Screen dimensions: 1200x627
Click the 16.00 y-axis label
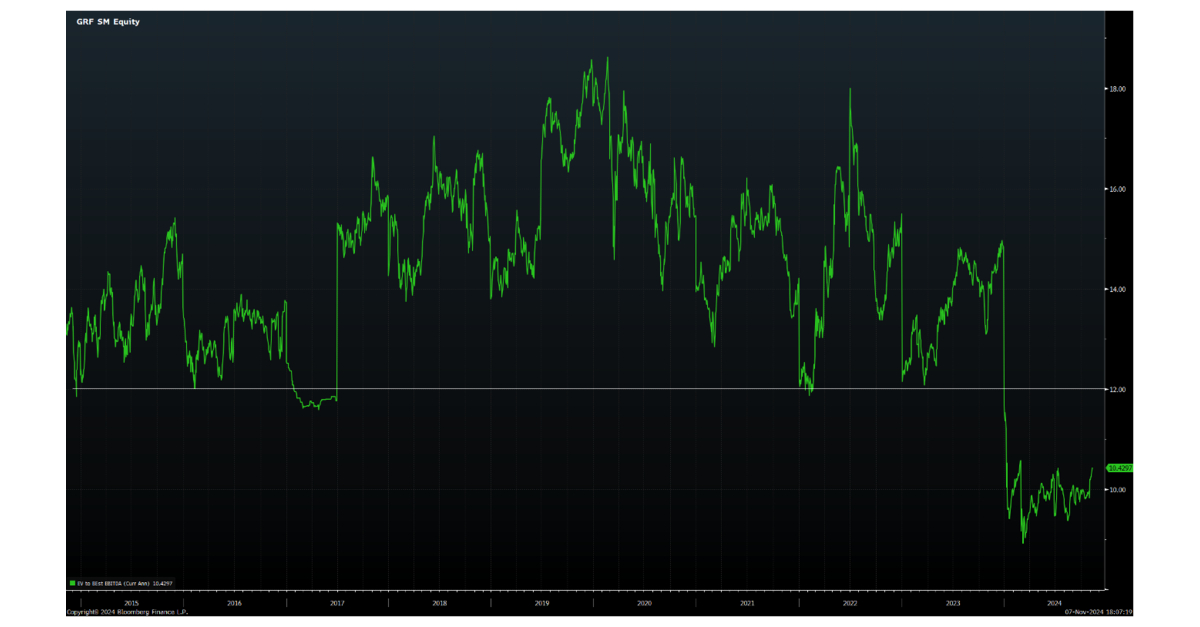[x=1117, y=189]
